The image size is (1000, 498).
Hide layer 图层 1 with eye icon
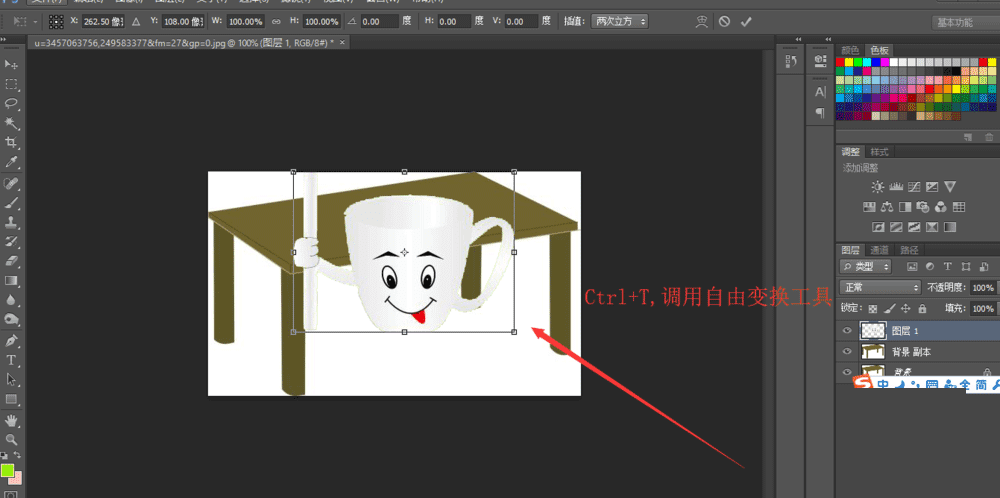click(x=847, y=329)
